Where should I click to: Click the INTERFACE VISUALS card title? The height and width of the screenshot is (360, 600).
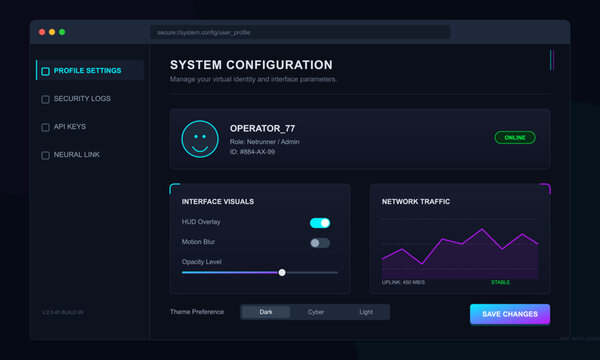tap(217, 202)
